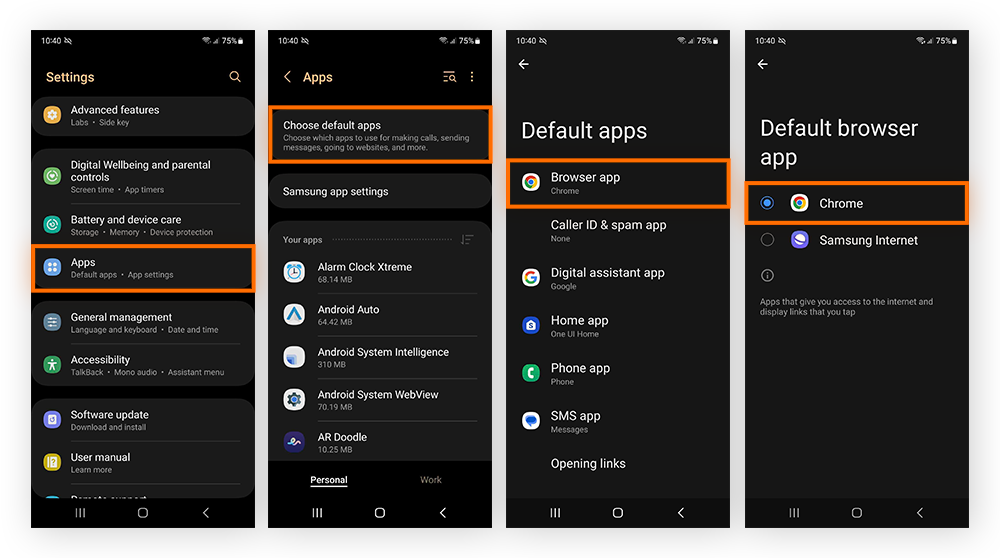Tap Google icon beside Digital assistant app
Screen dimensions: 1000x558
tap(531, 277)
